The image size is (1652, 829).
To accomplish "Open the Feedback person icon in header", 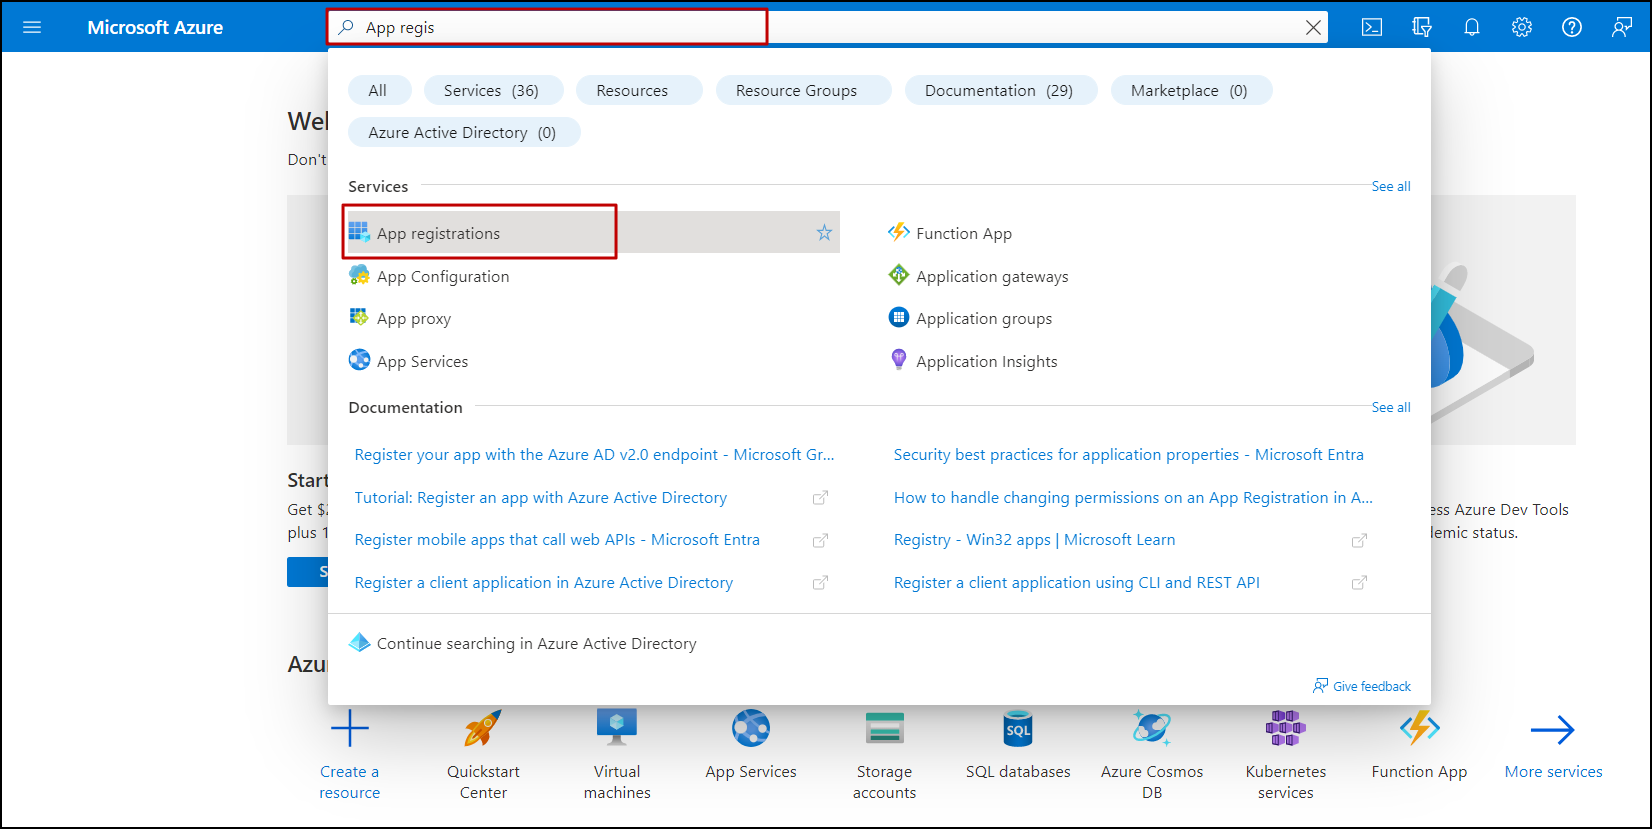I will tap(1622, 27).
